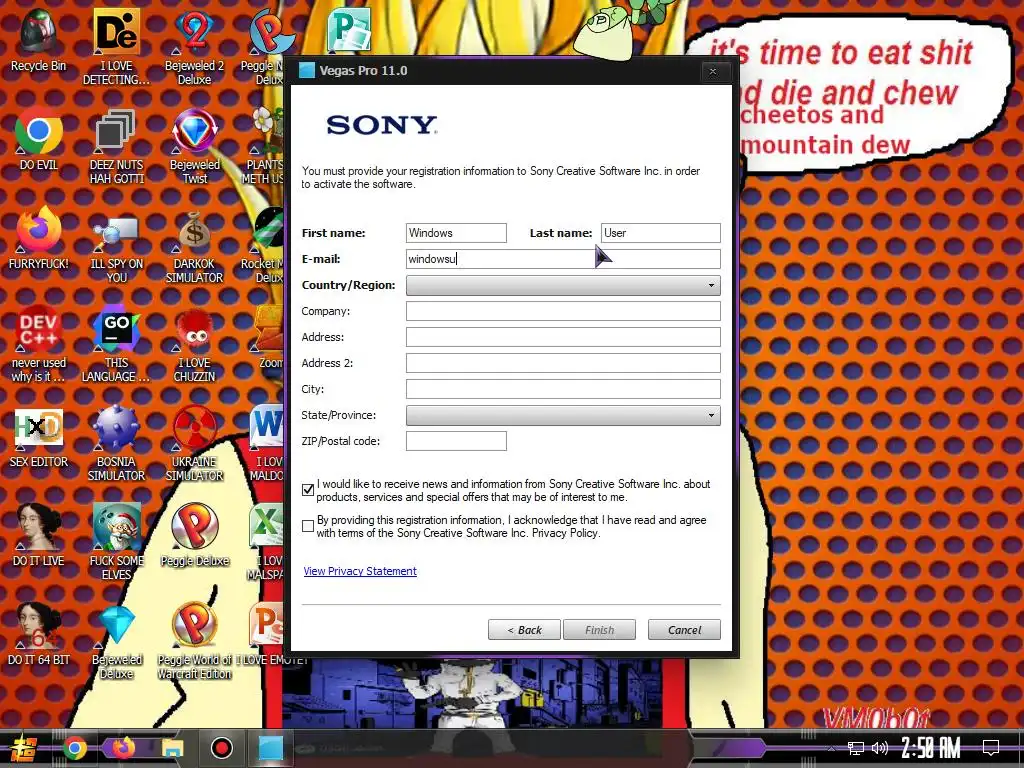Open File Explorer from the taskbar

(172, 748)
